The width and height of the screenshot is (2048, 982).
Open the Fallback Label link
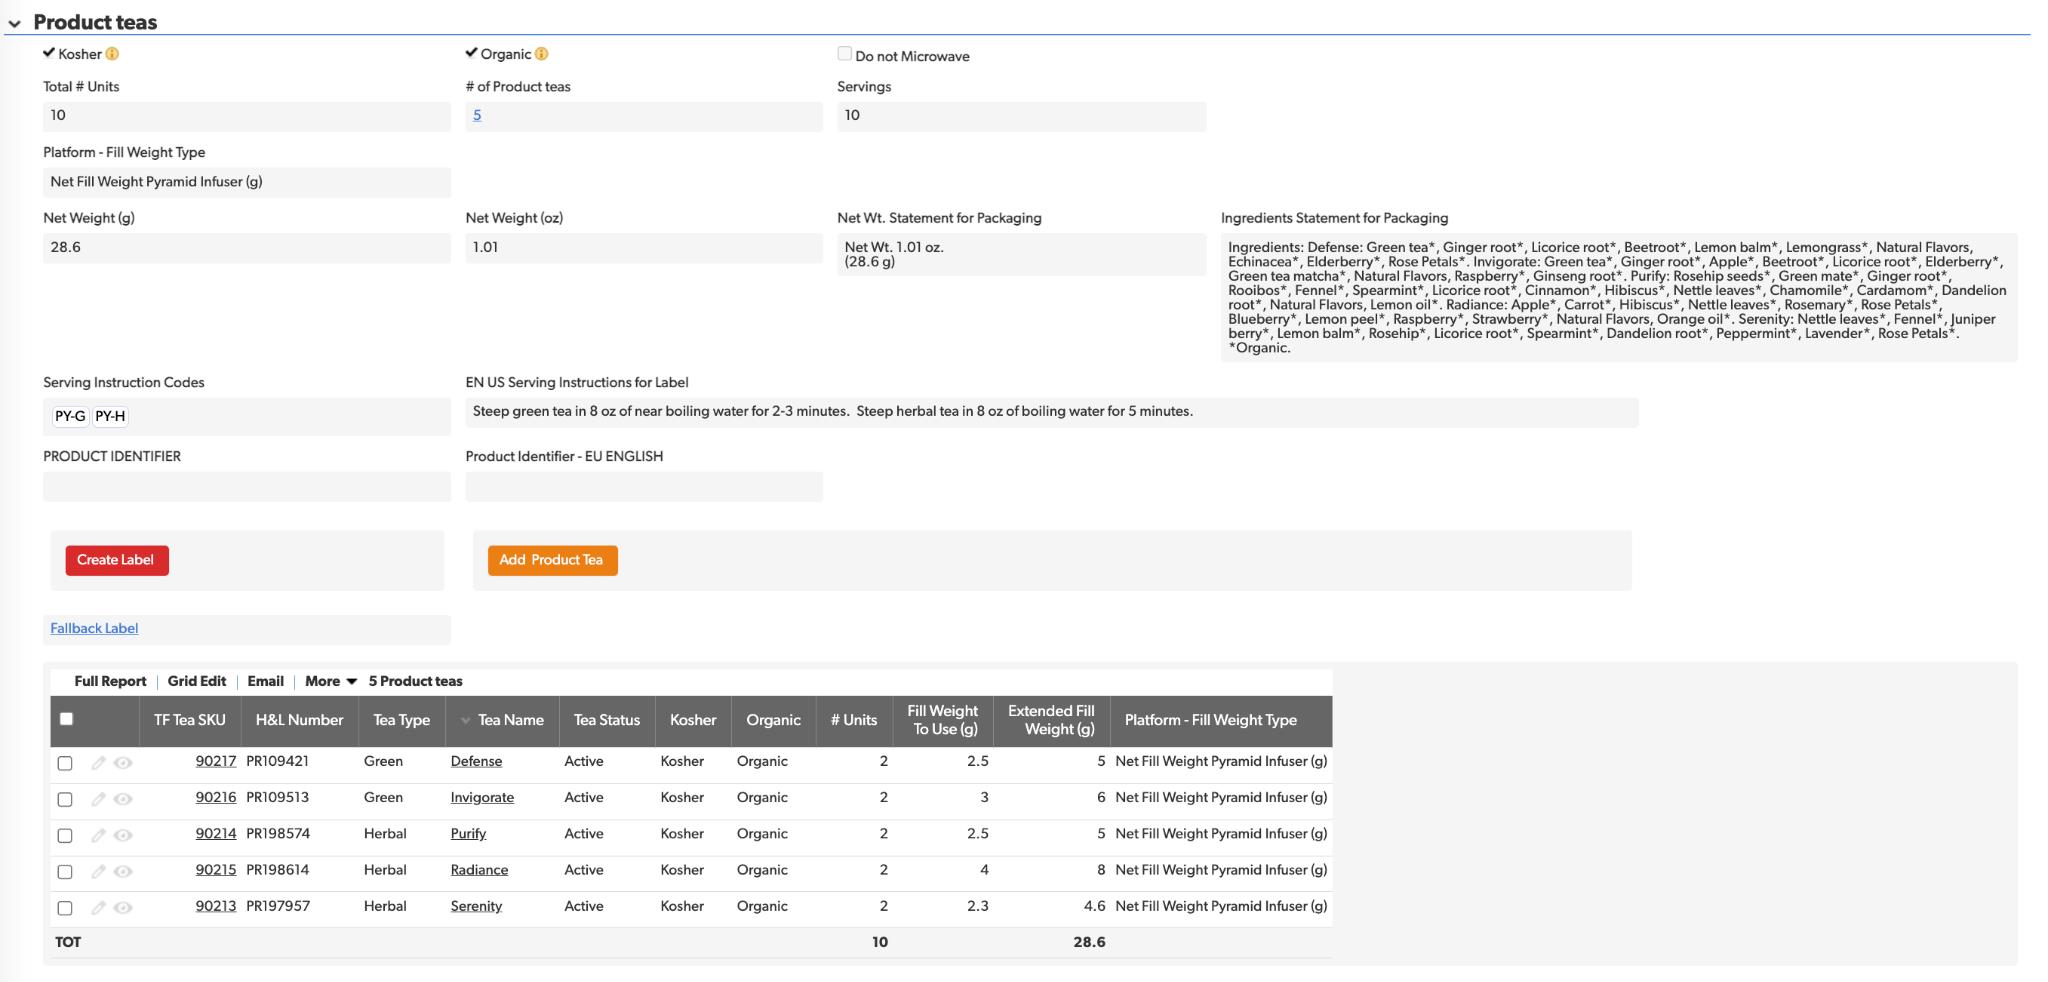(x=94, y=628)
